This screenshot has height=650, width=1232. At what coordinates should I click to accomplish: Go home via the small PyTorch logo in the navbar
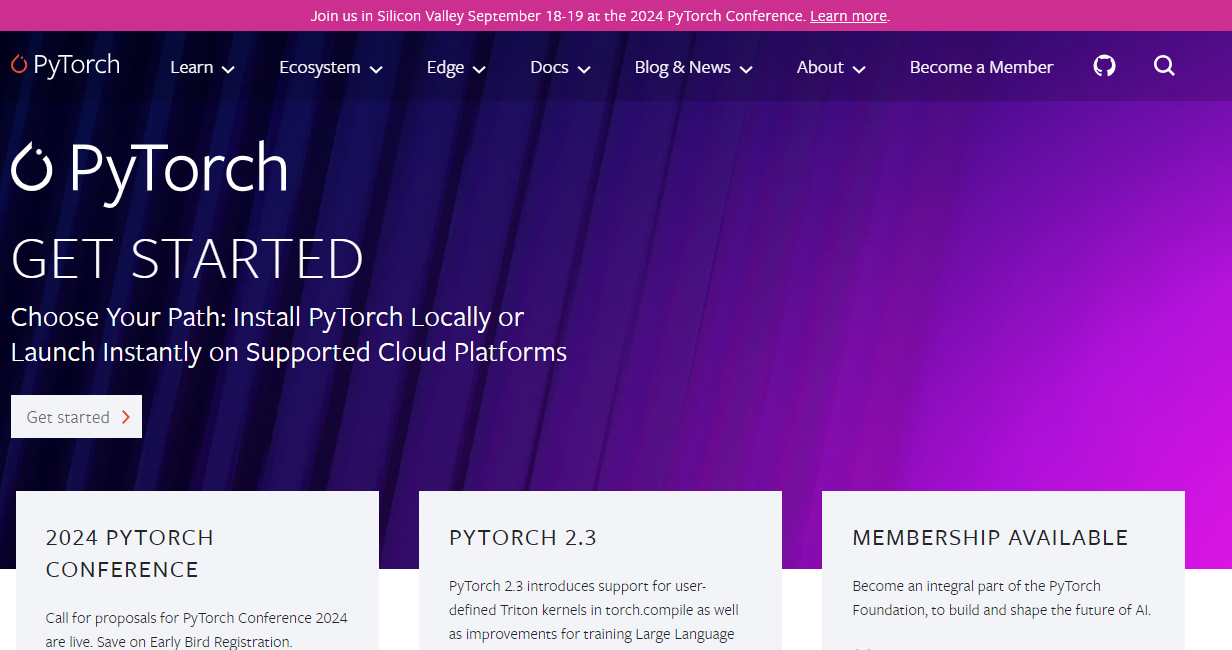(66, 66)
